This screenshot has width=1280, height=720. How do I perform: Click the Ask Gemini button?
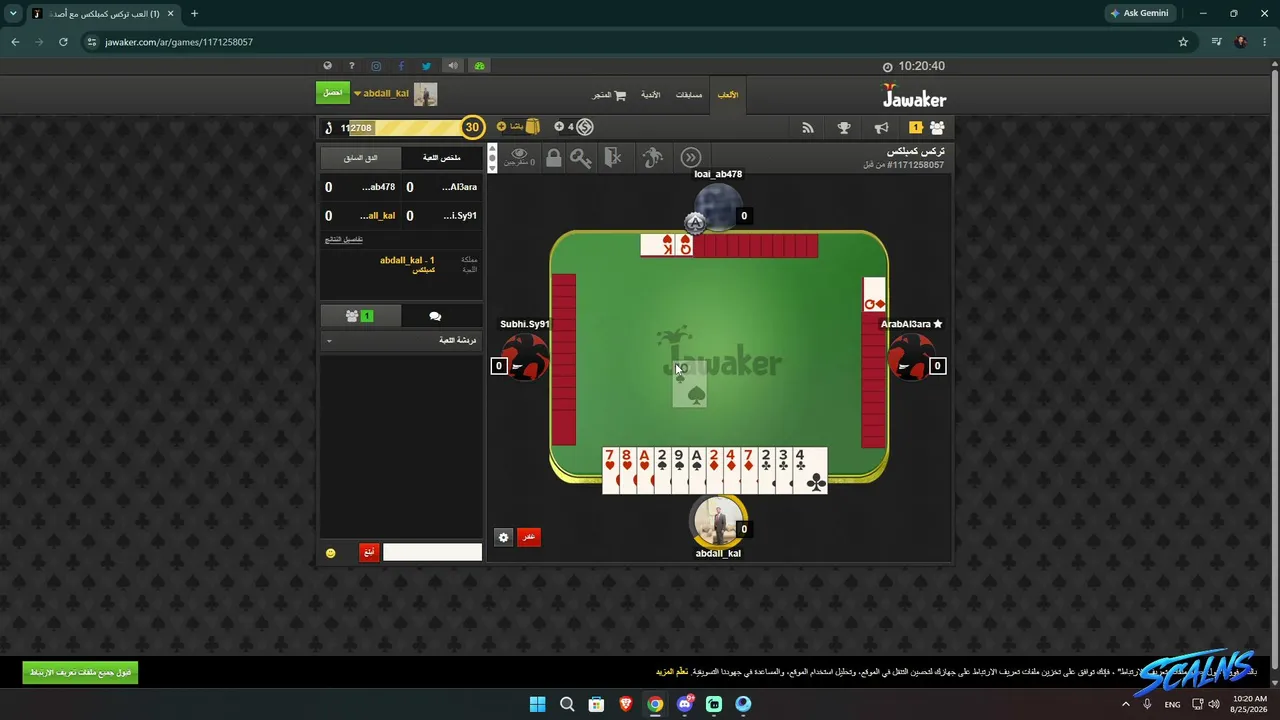[1139, 13]
